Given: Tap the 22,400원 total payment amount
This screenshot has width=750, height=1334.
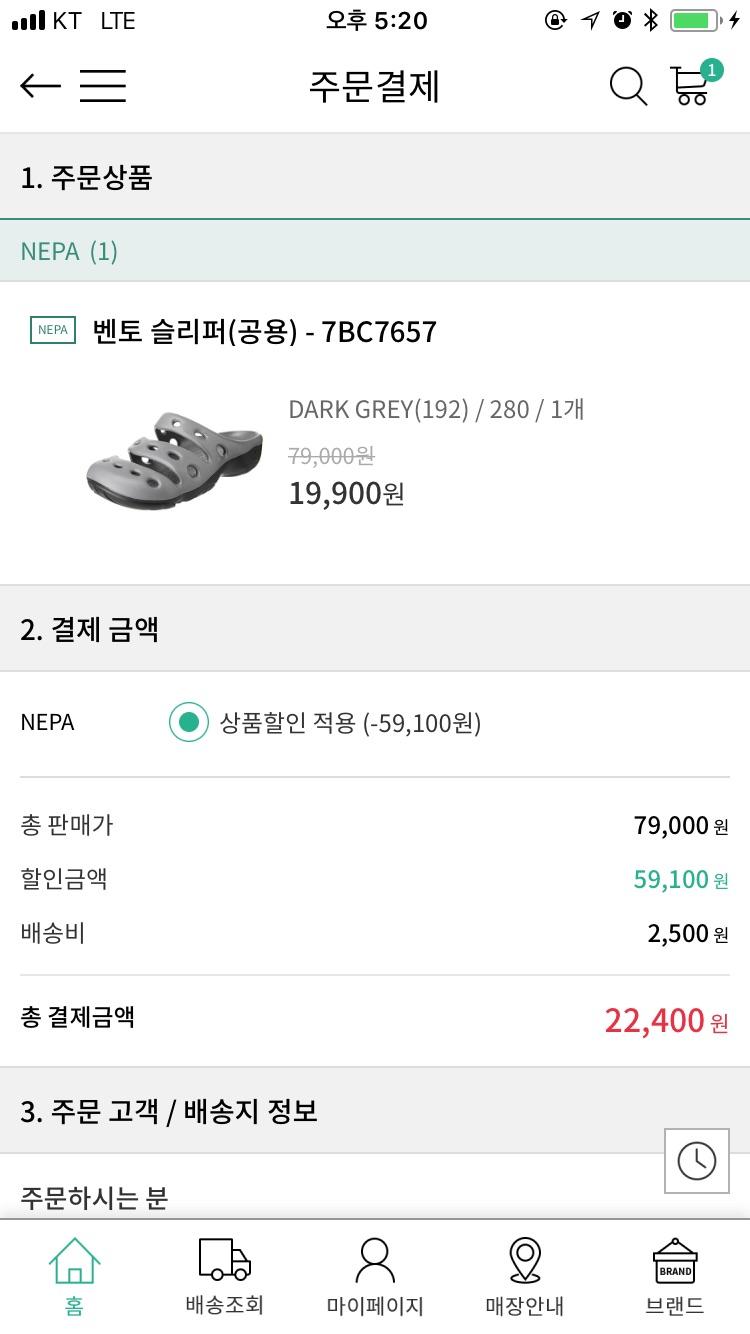Looking at the screenshot, I should [666, 1021].
